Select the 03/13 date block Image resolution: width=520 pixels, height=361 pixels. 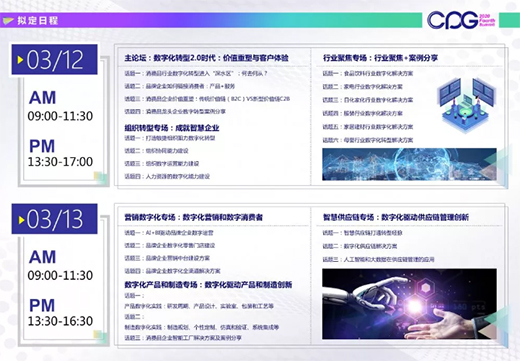tap(55, 219)
